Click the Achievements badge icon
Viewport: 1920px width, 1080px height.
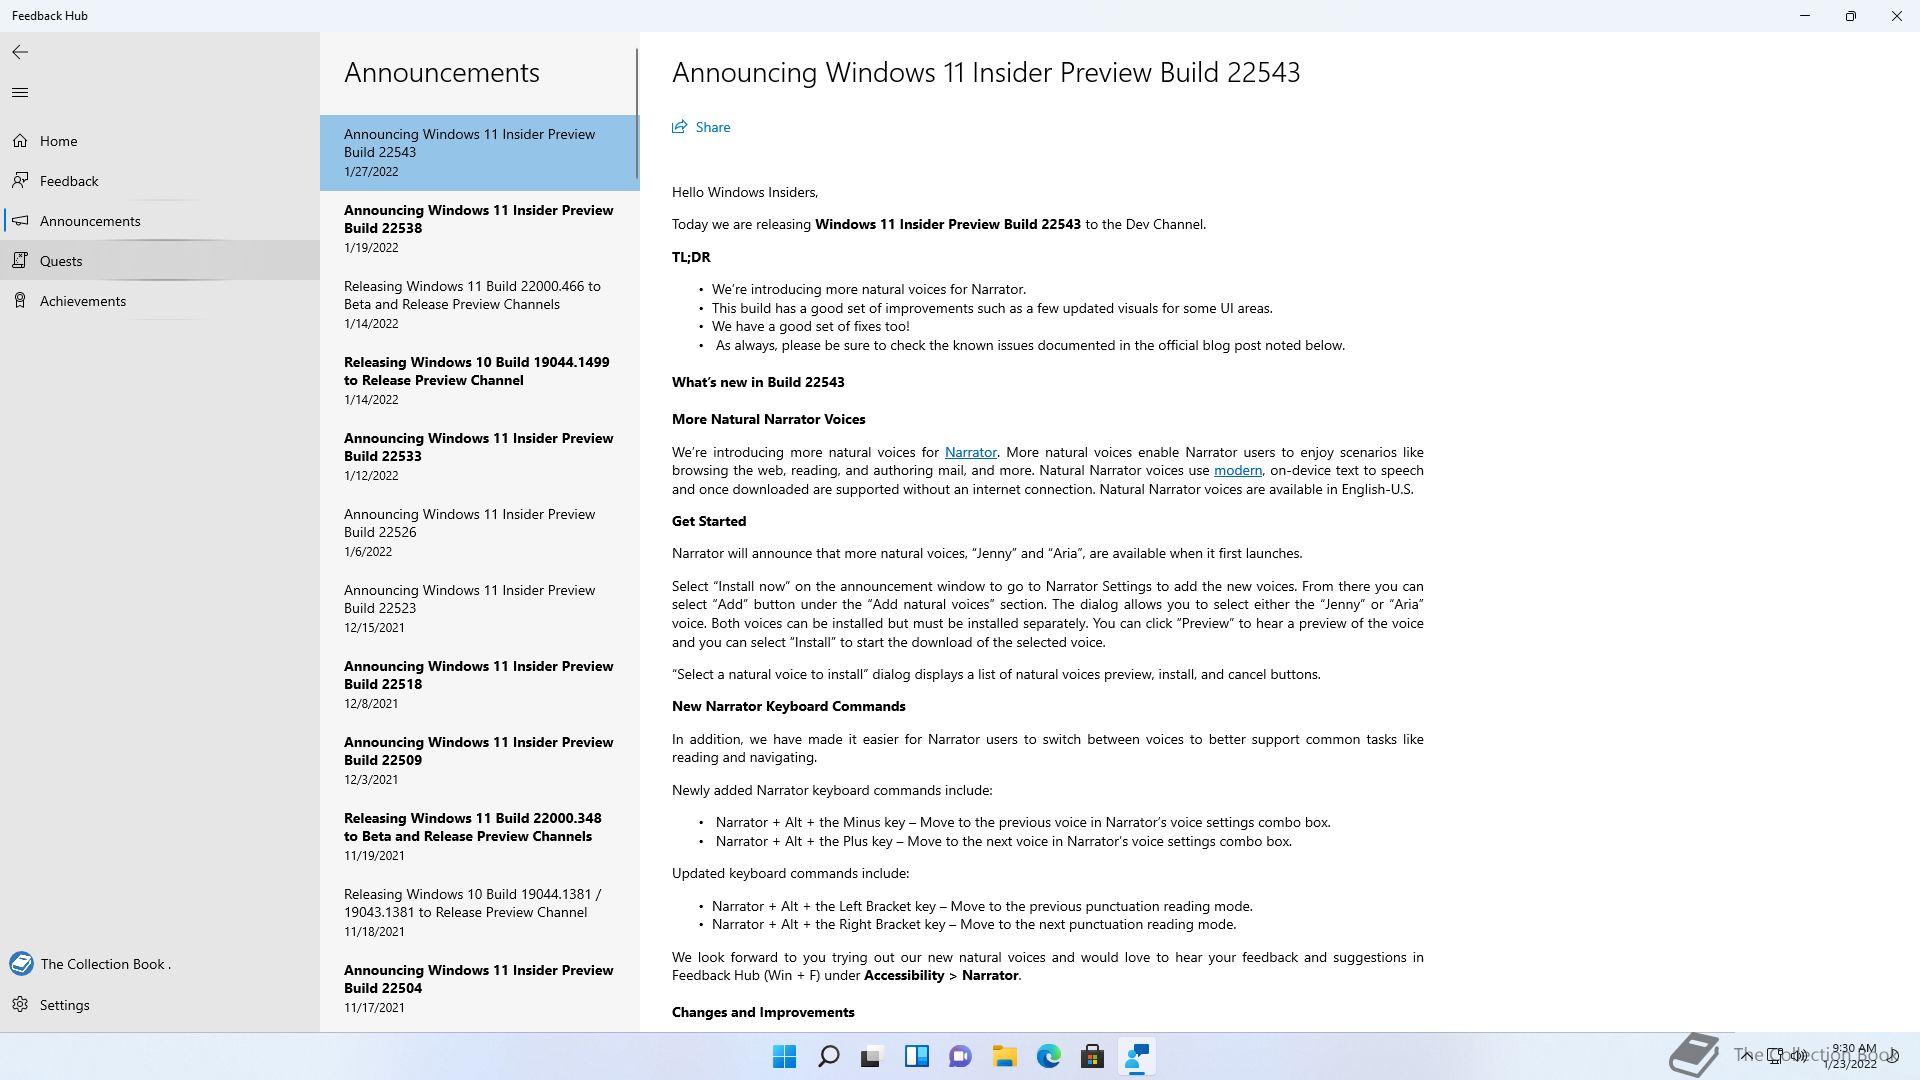[20, 301]
